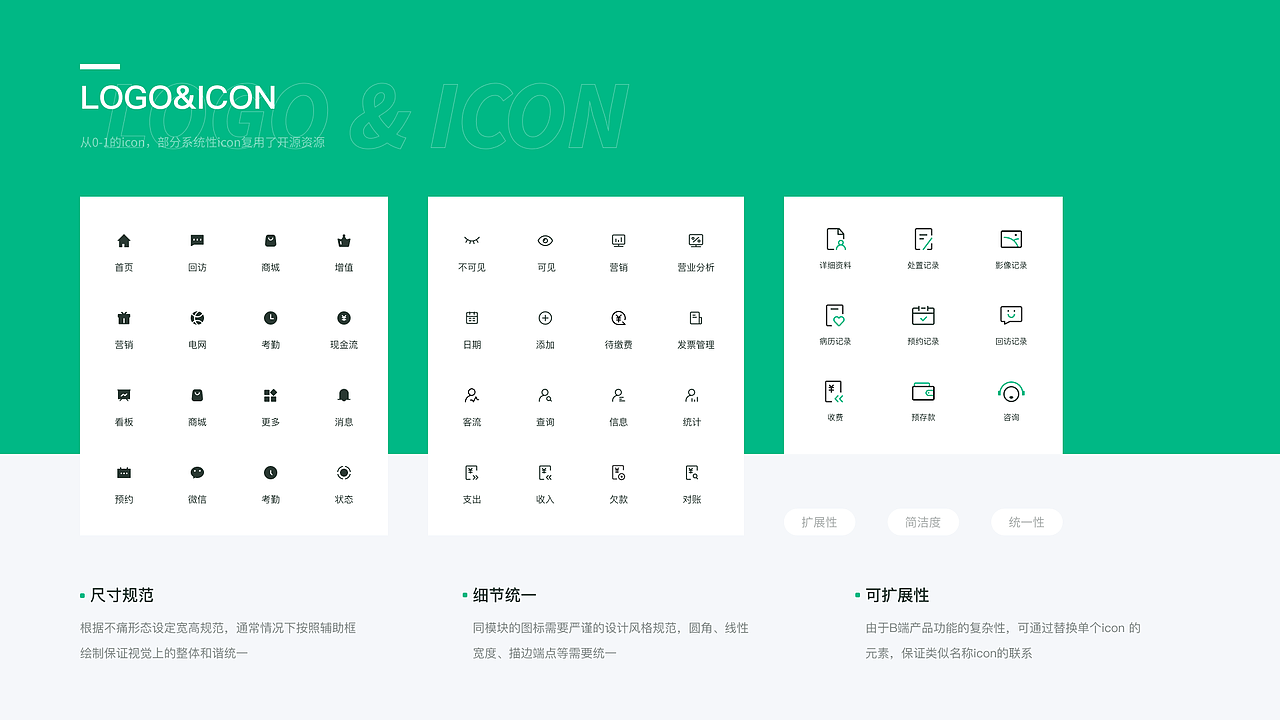Click the 商城 shopping mall icon
This screenshot has height=720, width=1280.
click(270, 240)
